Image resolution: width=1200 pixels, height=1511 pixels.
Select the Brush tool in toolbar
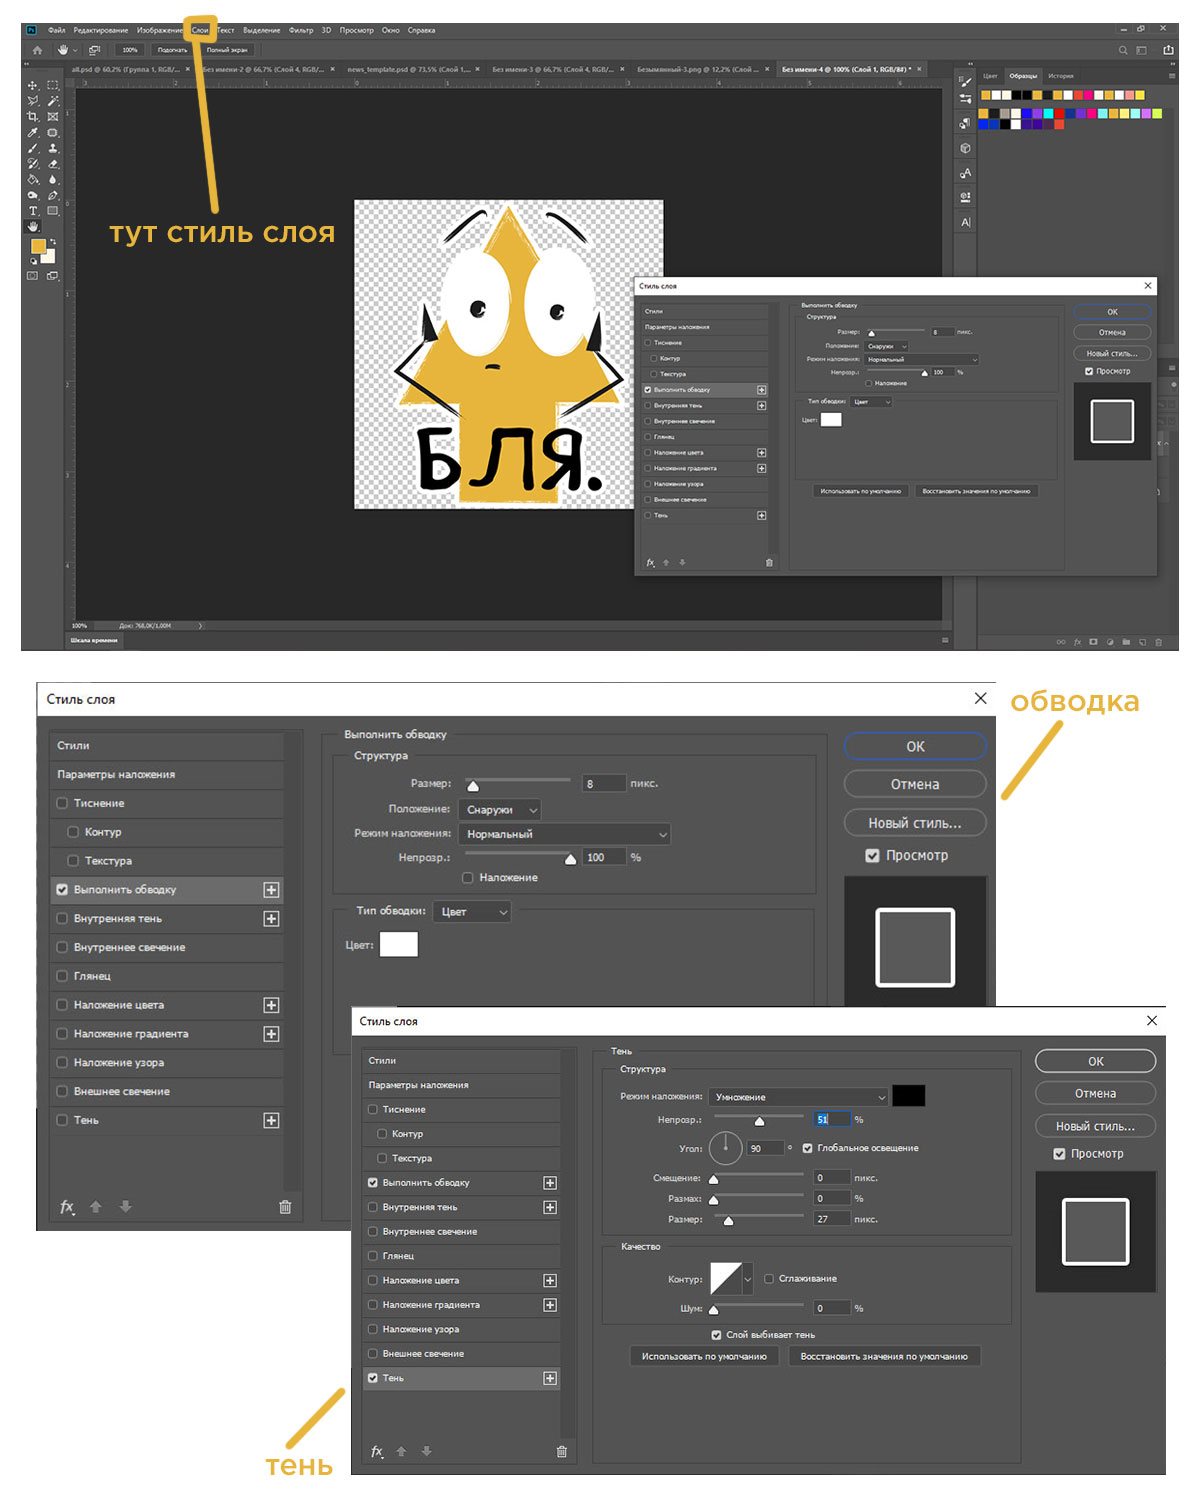point(32,149)
